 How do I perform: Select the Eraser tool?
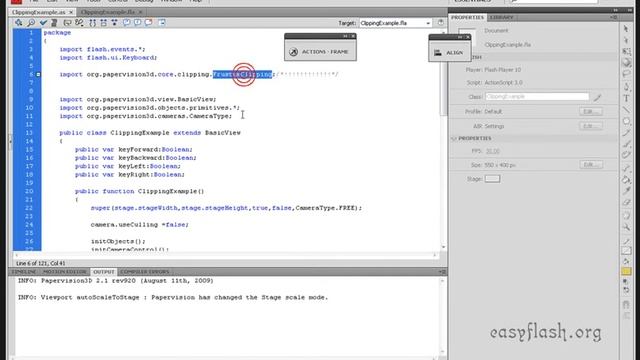tap(626, 203)
